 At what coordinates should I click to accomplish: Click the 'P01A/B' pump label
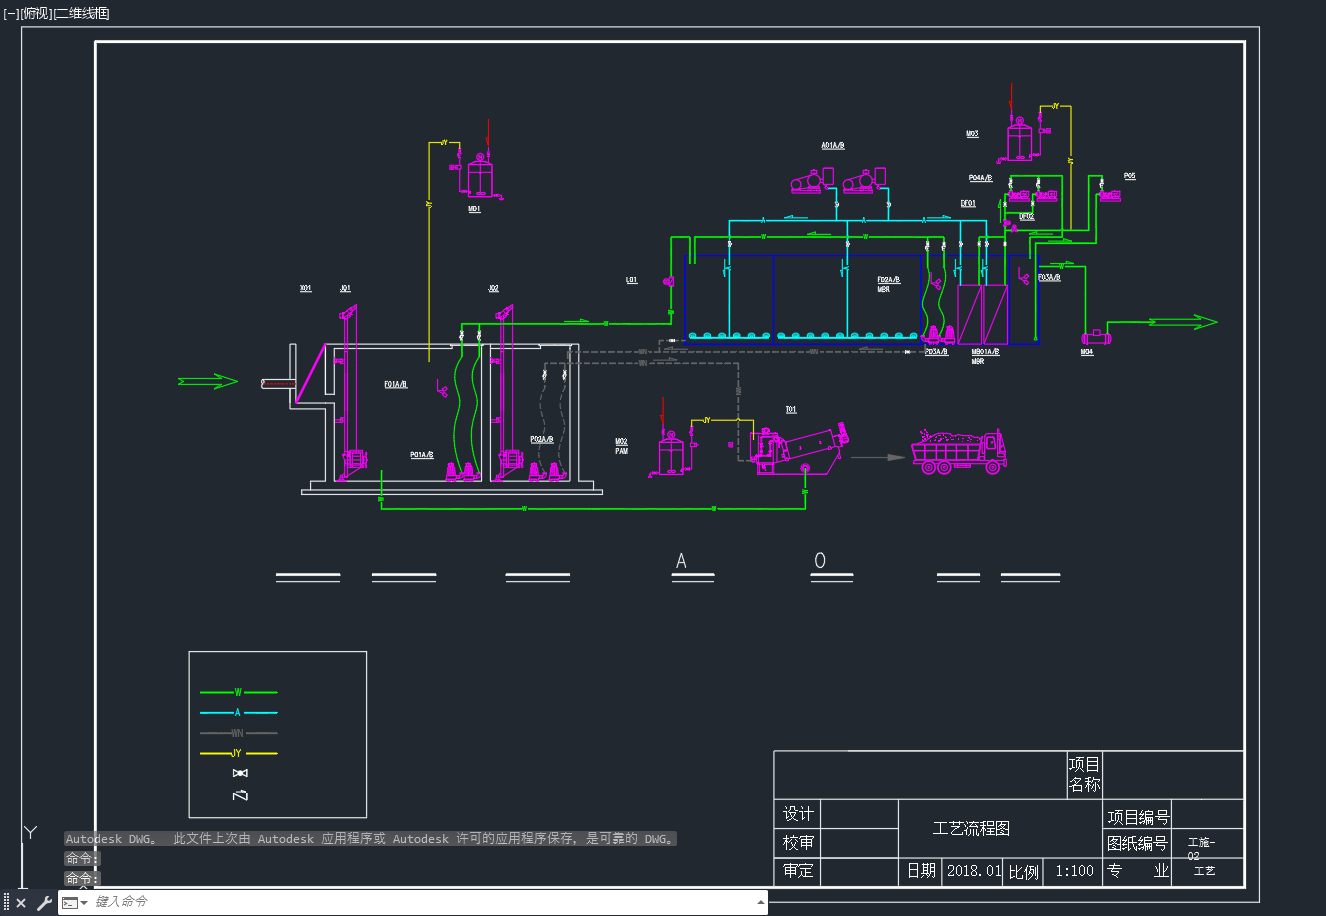(x=421, y=455)
